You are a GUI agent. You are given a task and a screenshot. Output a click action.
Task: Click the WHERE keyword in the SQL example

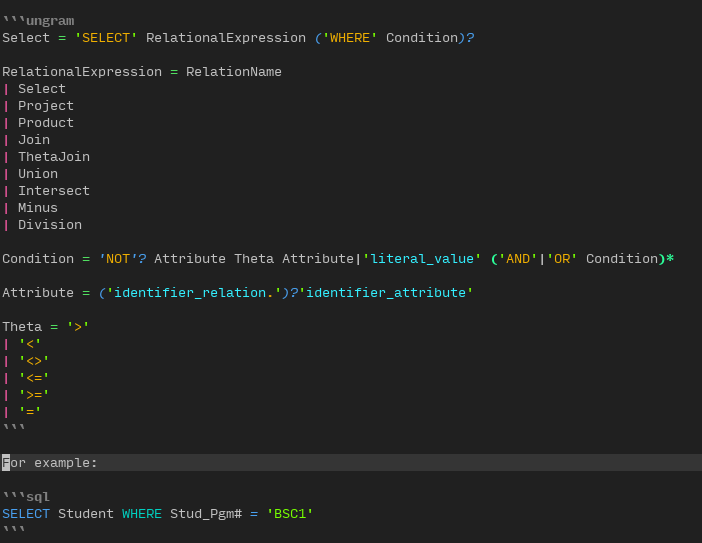142,514
